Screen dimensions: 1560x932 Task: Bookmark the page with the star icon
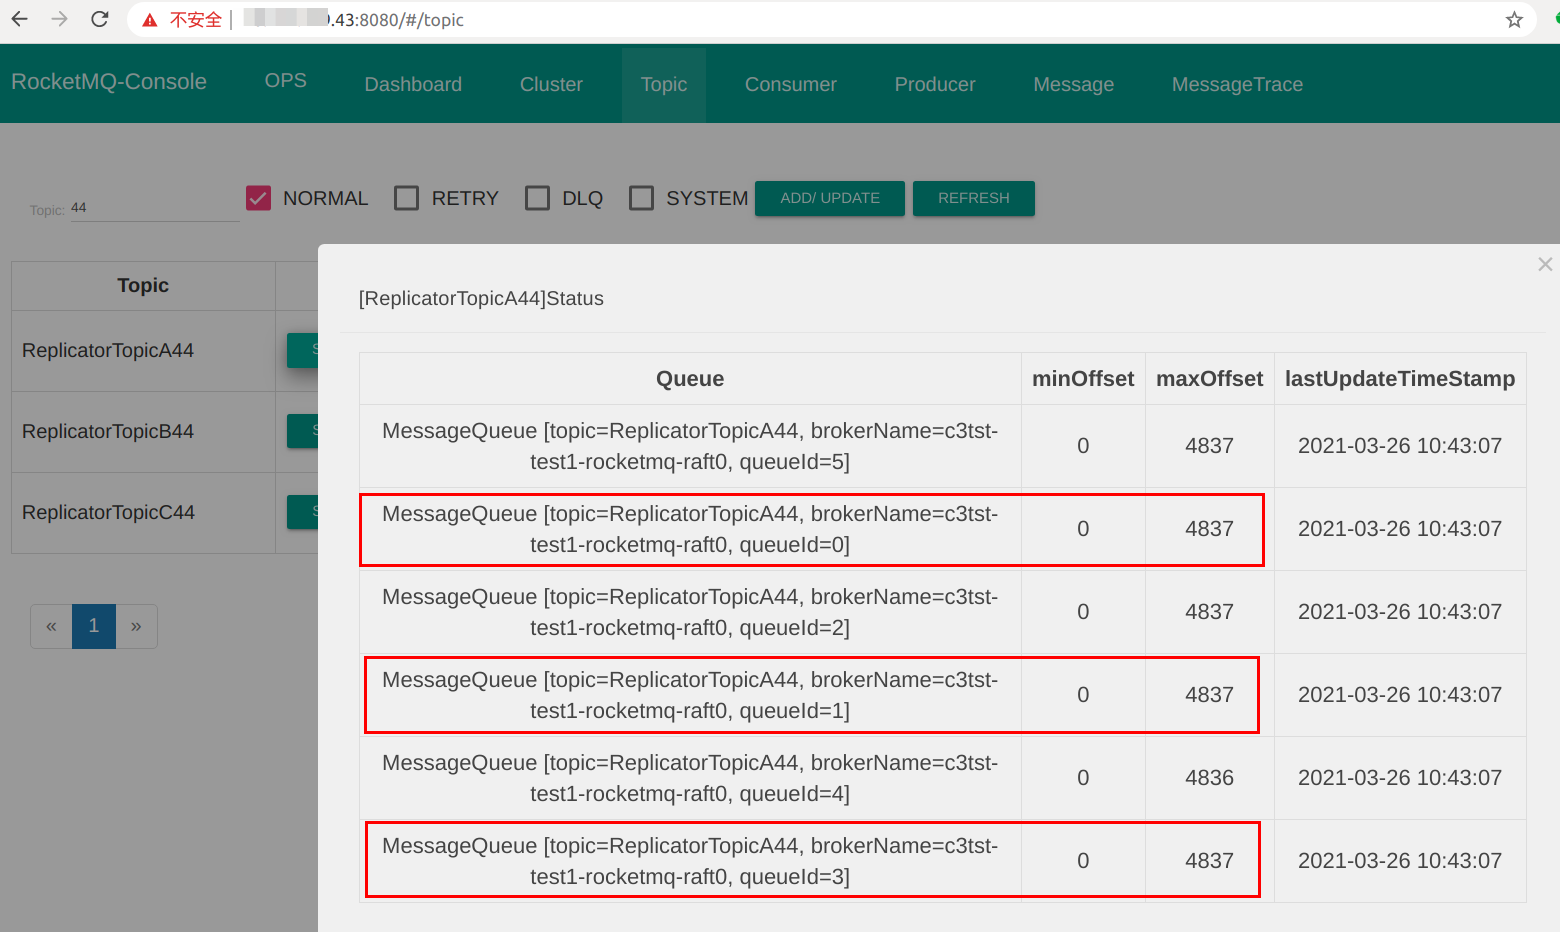(x=1514, y=19)
